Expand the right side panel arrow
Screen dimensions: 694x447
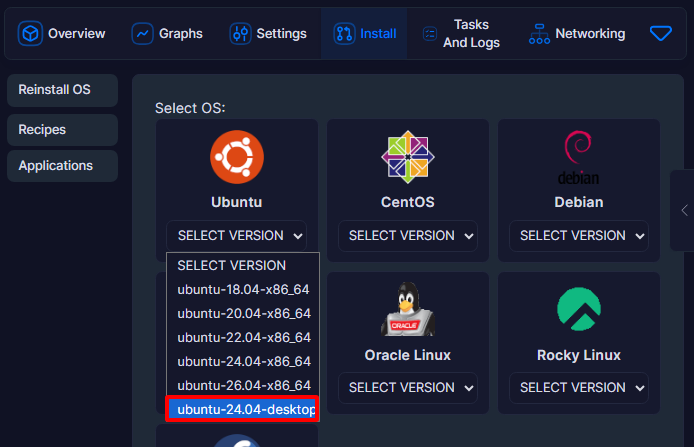click(684, 210)
